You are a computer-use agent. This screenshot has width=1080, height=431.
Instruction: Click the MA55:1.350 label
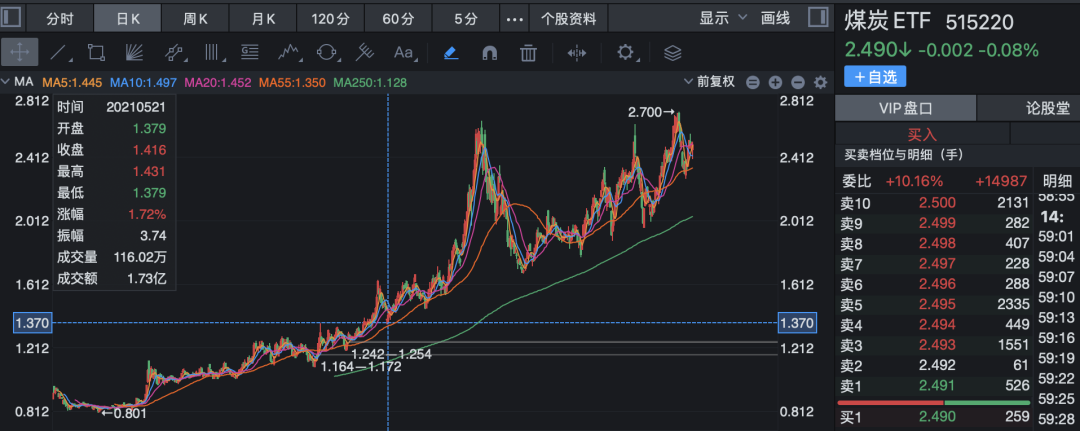[x=292, y=83]
